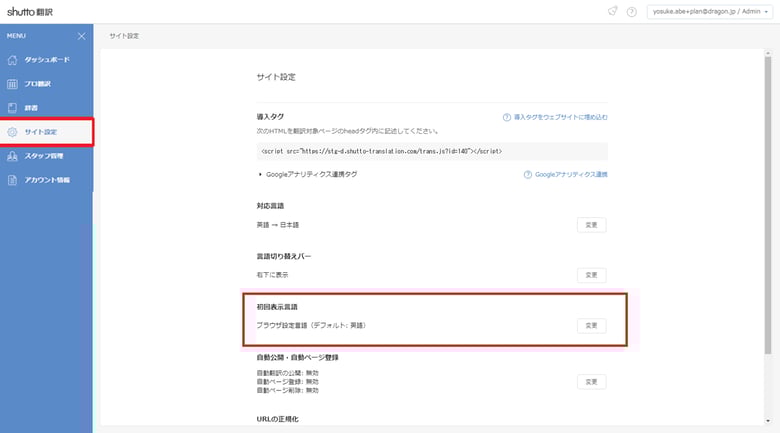The image size is (780, 433).
Task: Go to プロ翻訳 in the sidebar
Action: (46, 84)
